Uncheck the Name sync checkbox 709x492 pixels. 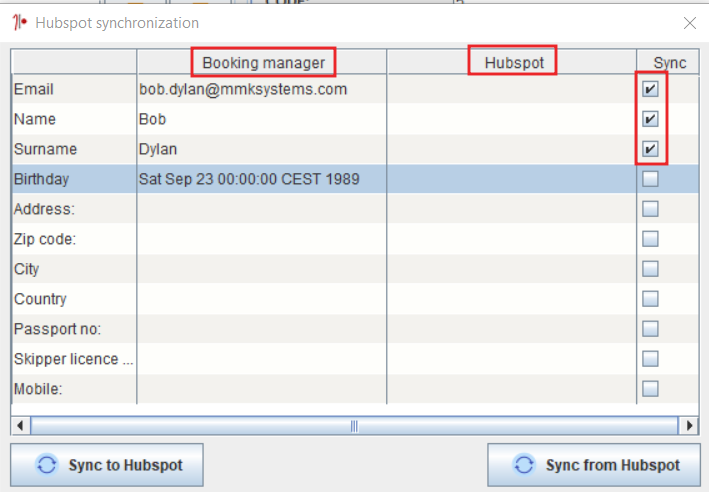(x=650, y=119)
